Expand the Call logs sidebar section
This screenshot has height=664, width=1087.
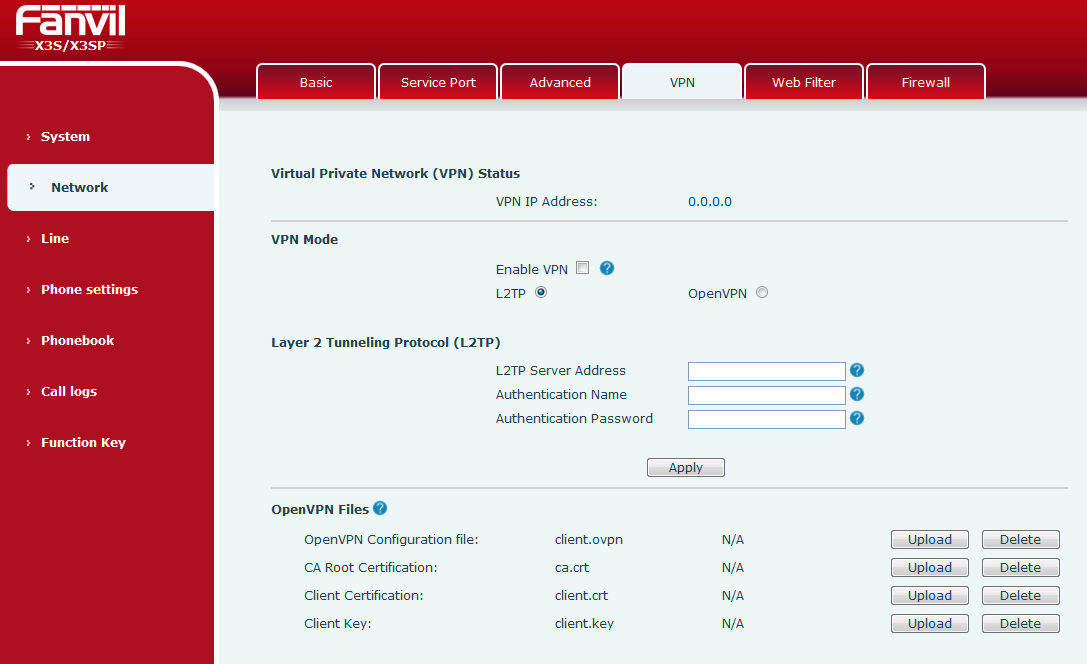pyautogui.click(x=69, y=392)
